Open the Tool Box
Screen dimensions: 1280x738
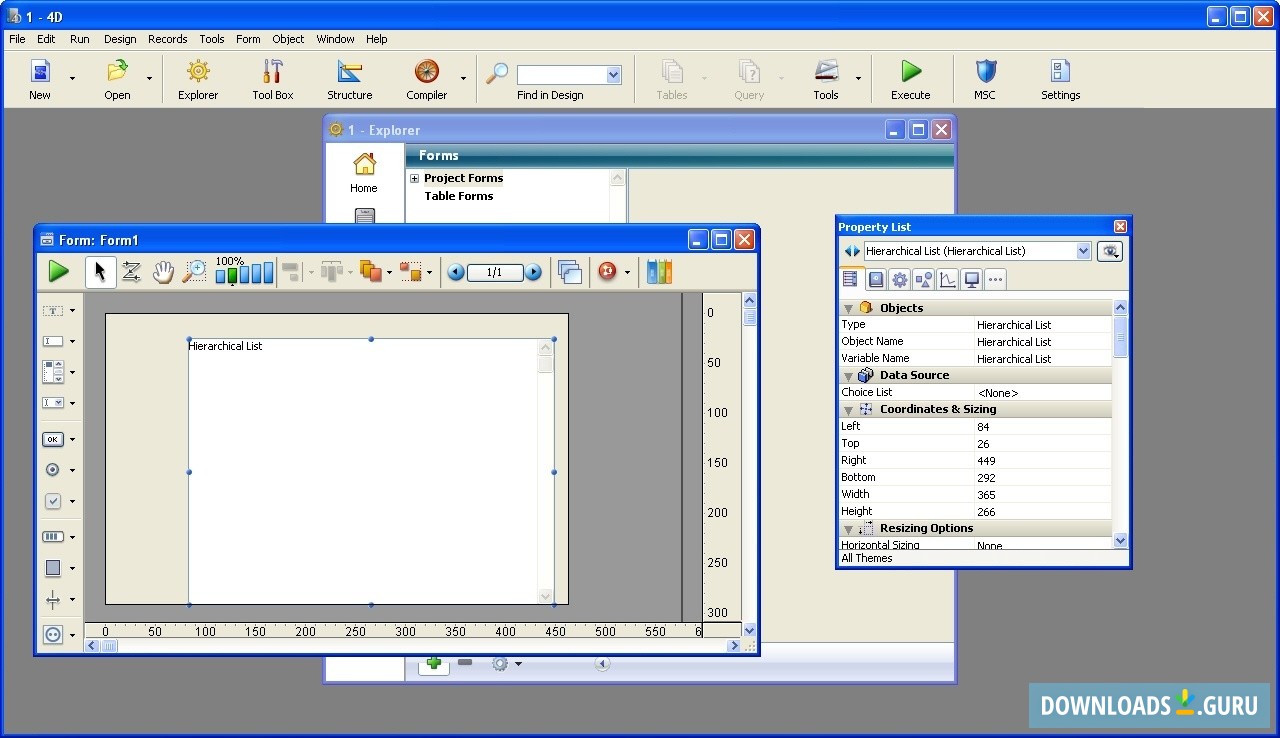point(272,80)
